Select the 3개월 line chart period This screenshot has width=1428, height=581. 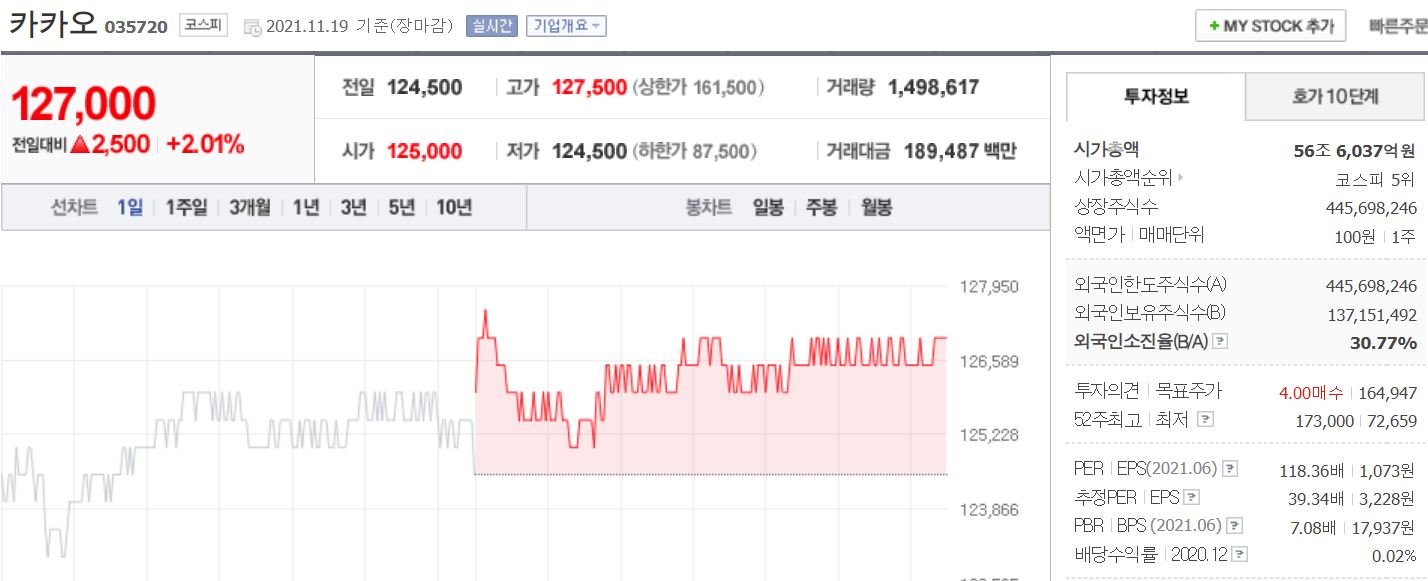tap(249, 208)
